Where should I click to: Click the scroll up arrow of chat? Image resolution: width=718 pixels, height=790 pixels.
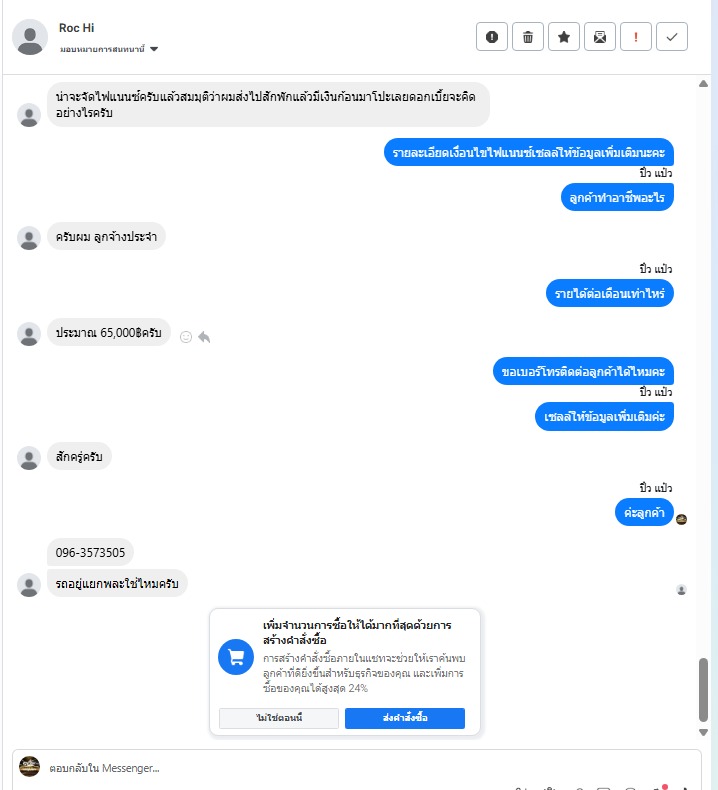[x=703, y=84]
